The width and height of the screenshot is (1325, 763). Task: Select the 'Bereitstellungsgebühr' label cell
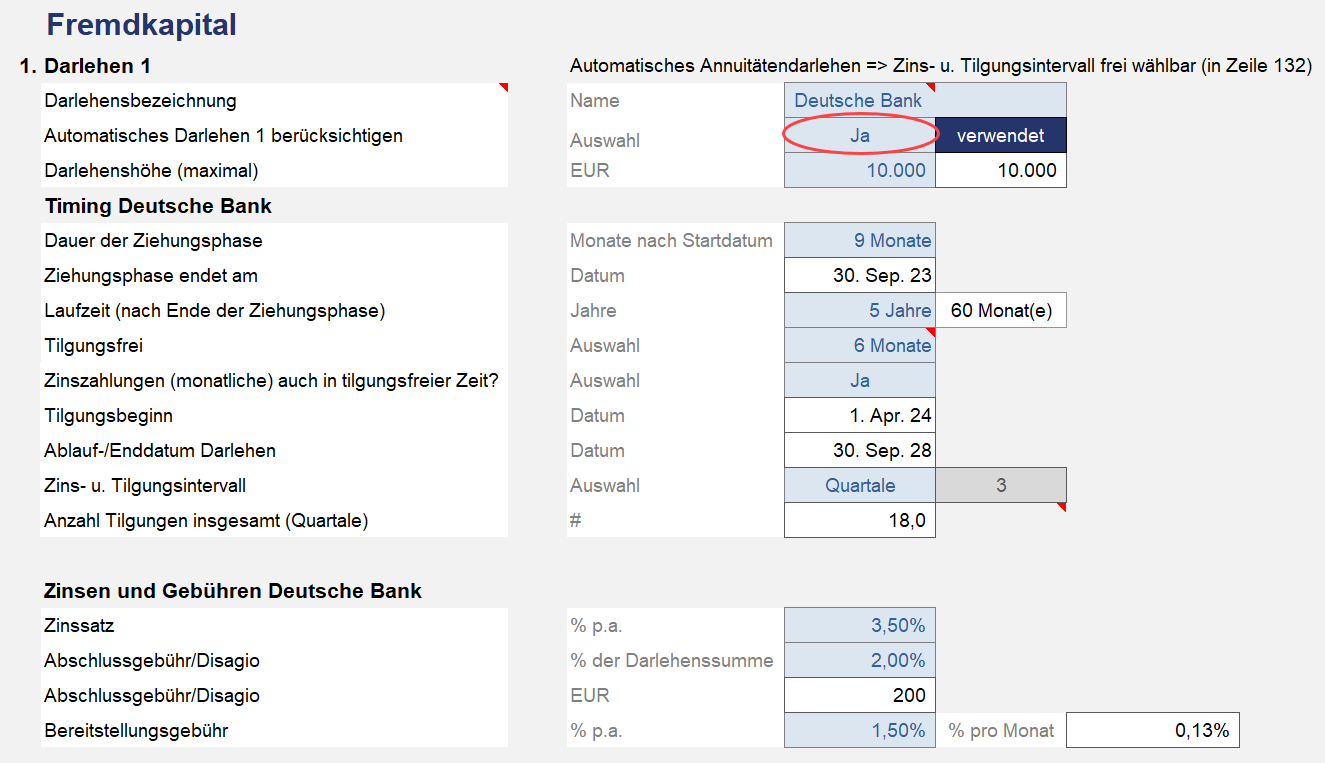(x=274, y=730)
